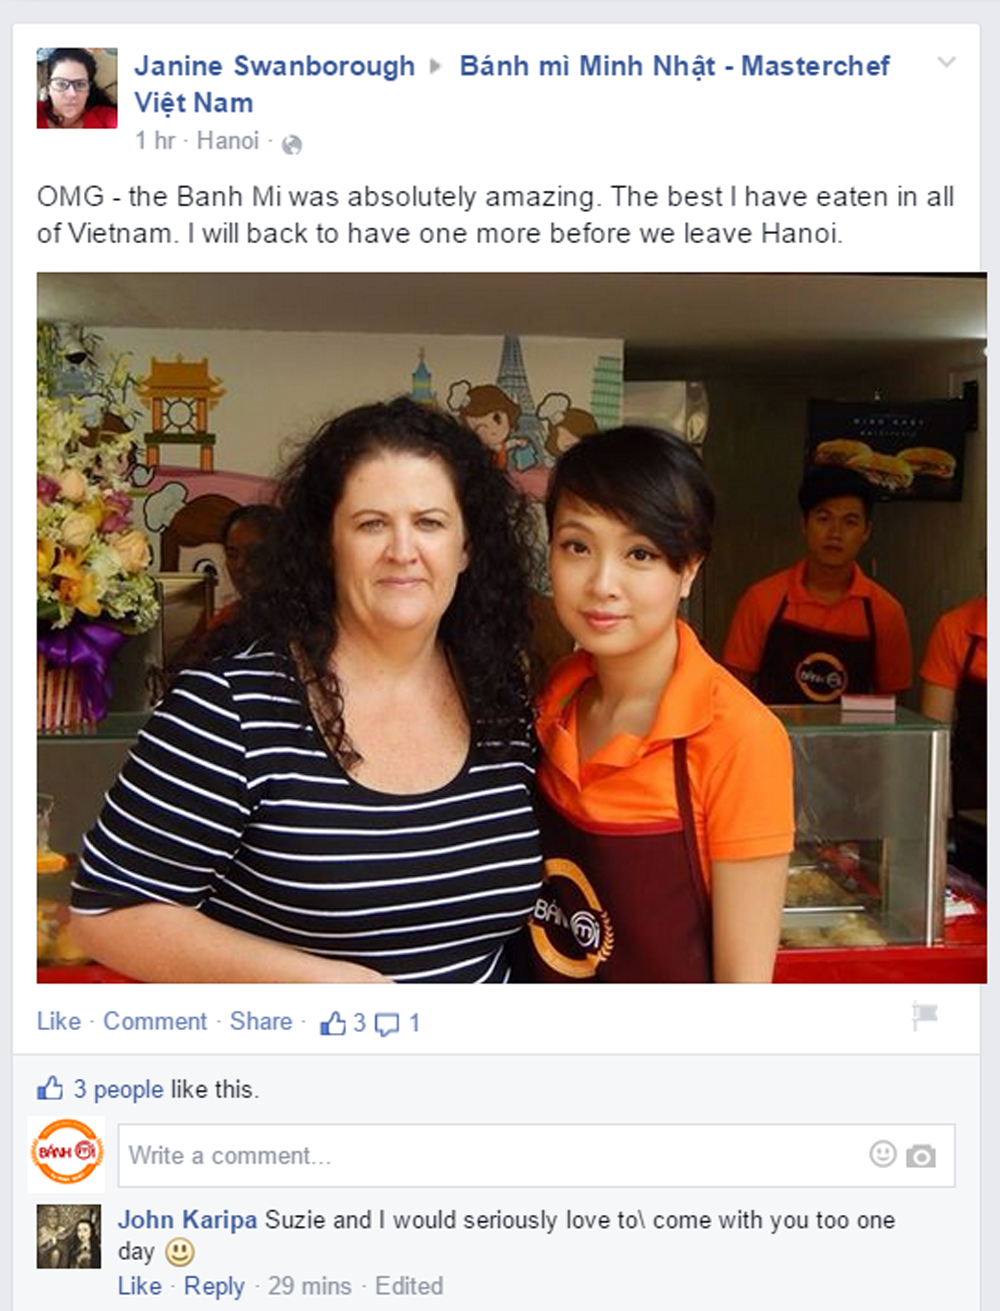Open the emoji smiley picker

pos(883,1154)
